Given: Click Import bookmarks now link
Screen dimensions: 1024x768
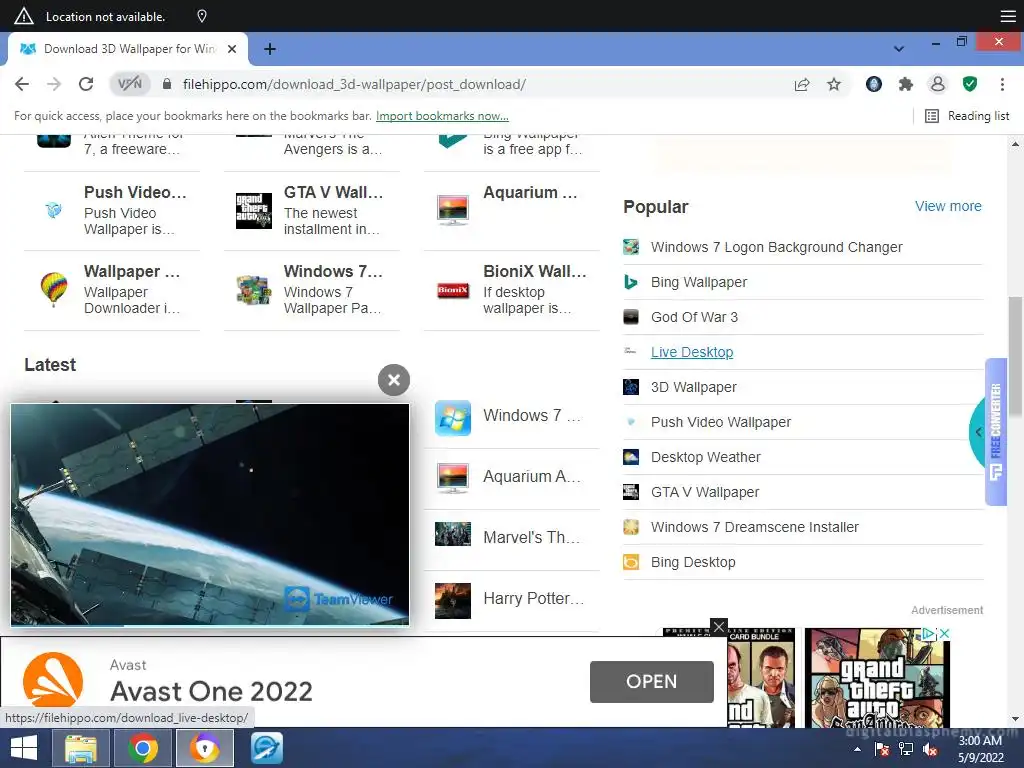Looking at the screenshot, I should tap(442, 116).
